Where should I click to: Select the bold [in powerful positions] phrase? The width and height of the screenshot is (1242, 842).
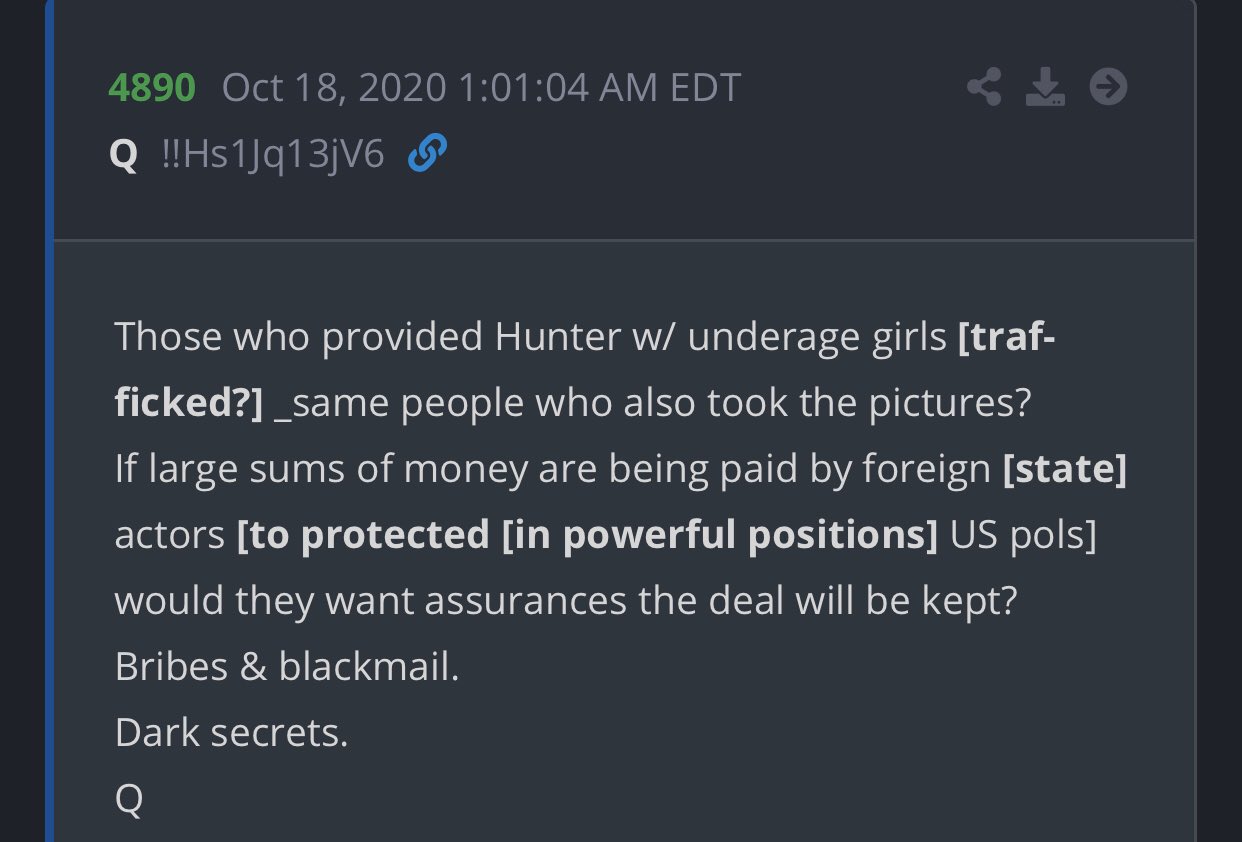point(719,535)
